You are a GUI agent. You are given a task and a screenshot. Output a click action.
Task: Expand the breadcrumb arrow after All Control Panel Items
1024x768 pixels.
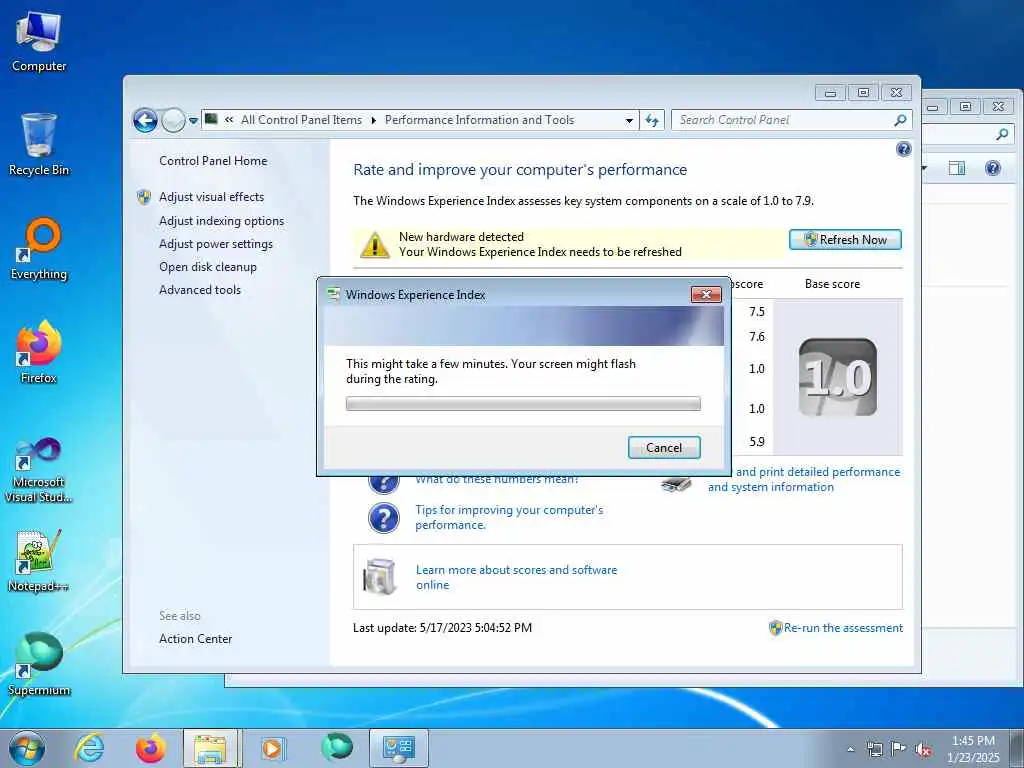[374, 120]
